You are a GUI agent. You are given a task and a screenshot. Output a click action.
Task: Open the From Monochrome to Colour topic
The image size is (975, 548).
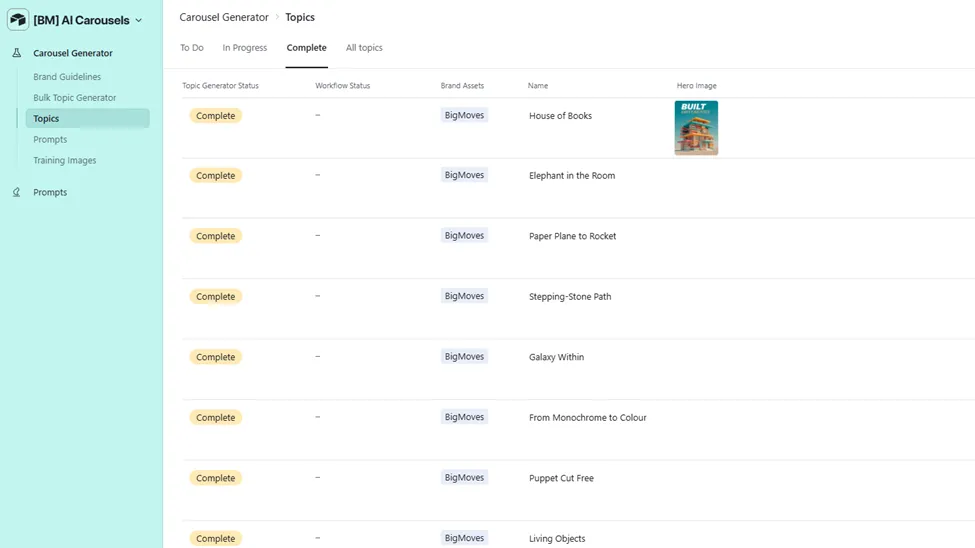point(588,417)
